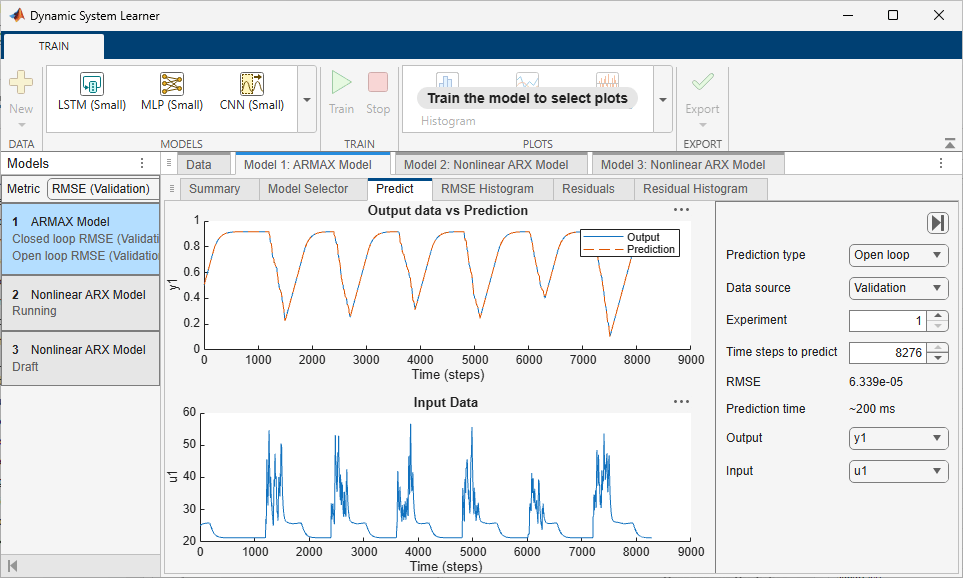Expand the models gallery dropdown arrow
This screenshot has height=578, width=963.
[307, 100]
